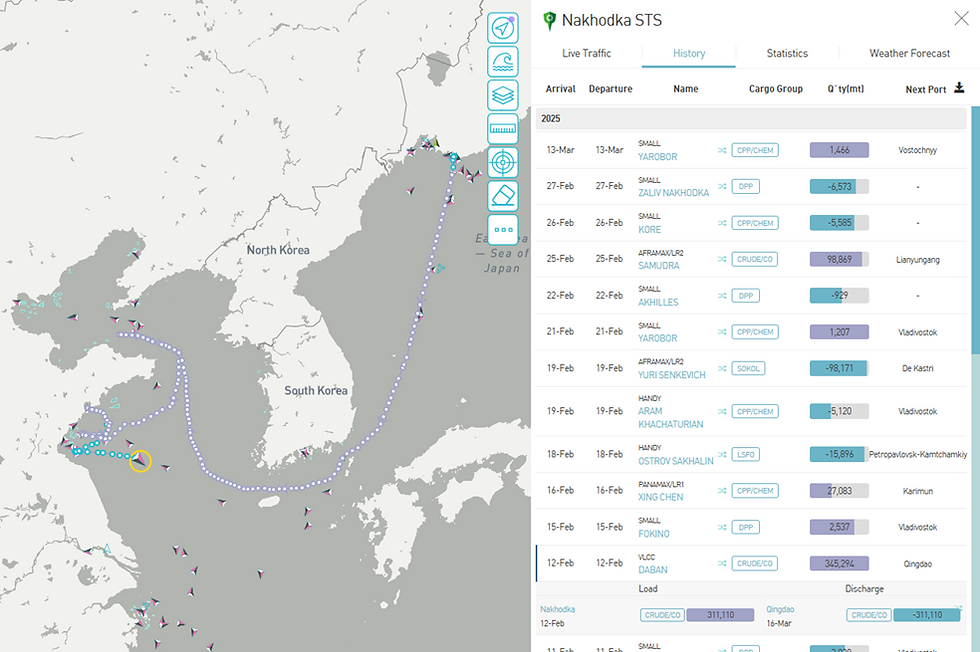Screen dimensions: 980x652
Task: Click the Q'ty(mt) column header
Action: coord(846,89)
